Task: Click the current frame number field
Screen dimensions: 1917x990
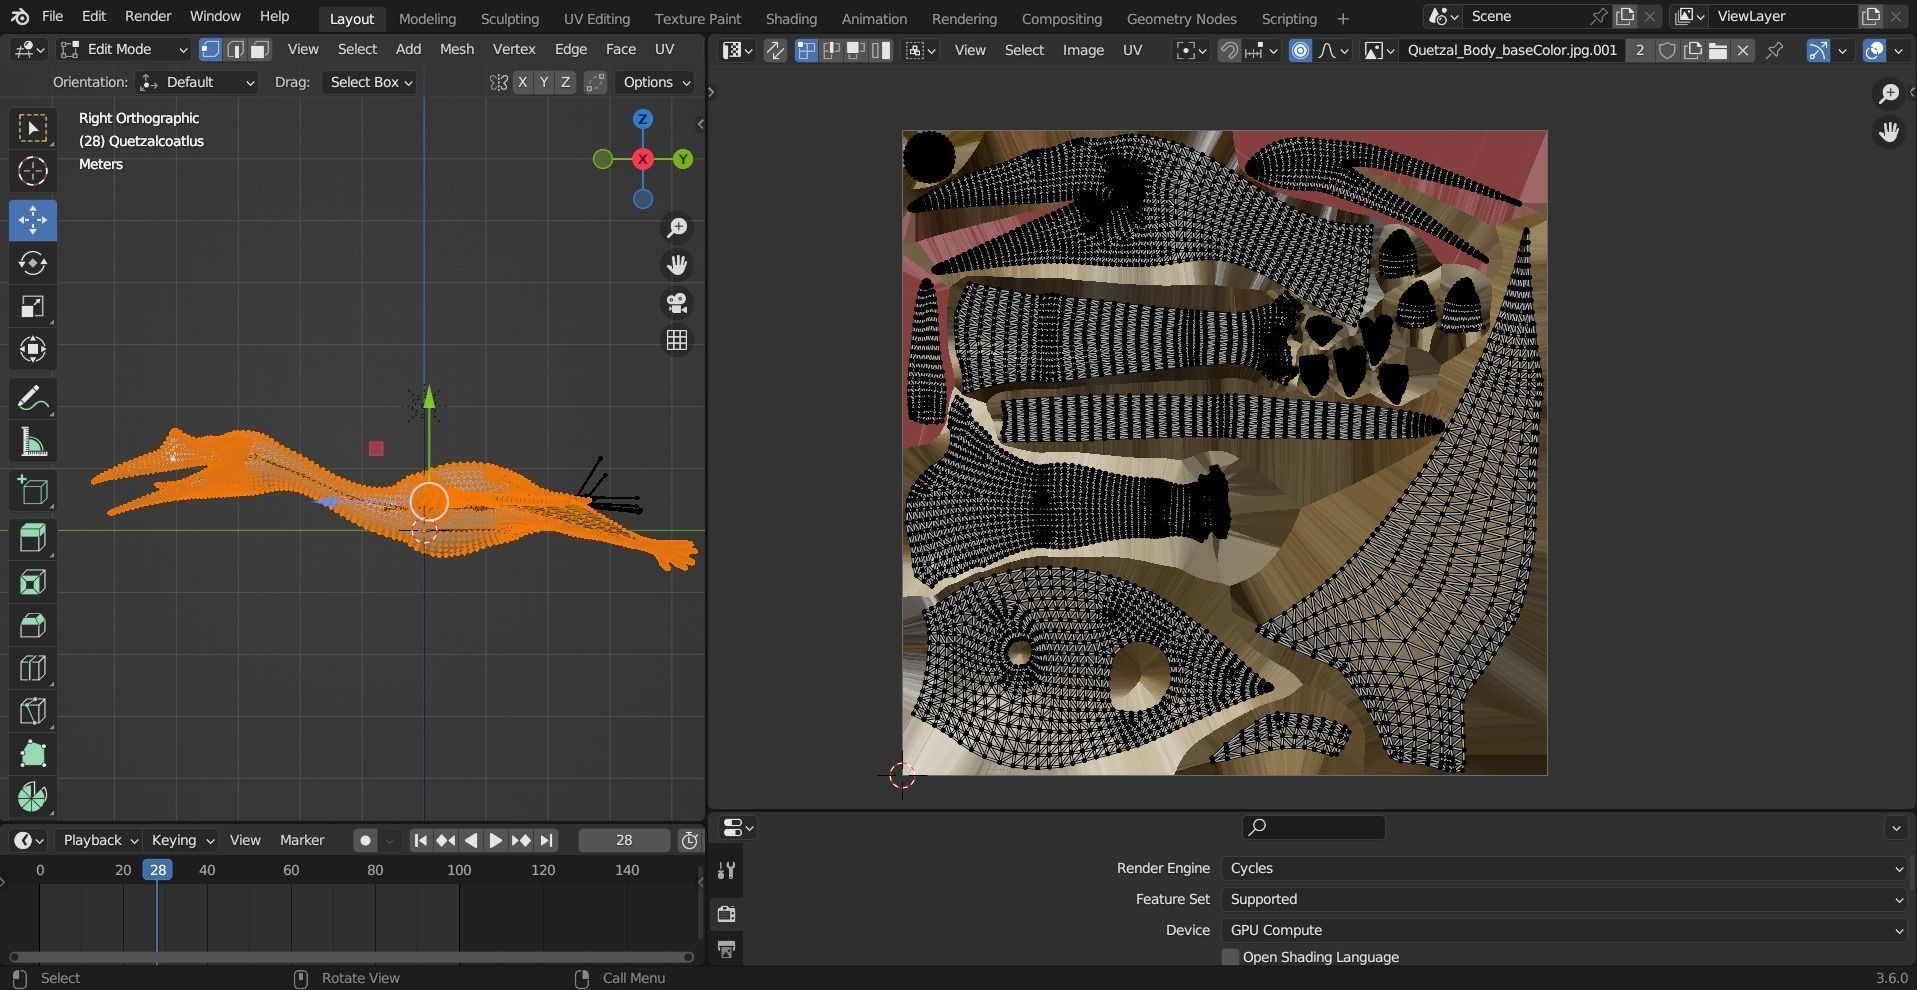Action: pyautogui.click(x=623, y=840)
